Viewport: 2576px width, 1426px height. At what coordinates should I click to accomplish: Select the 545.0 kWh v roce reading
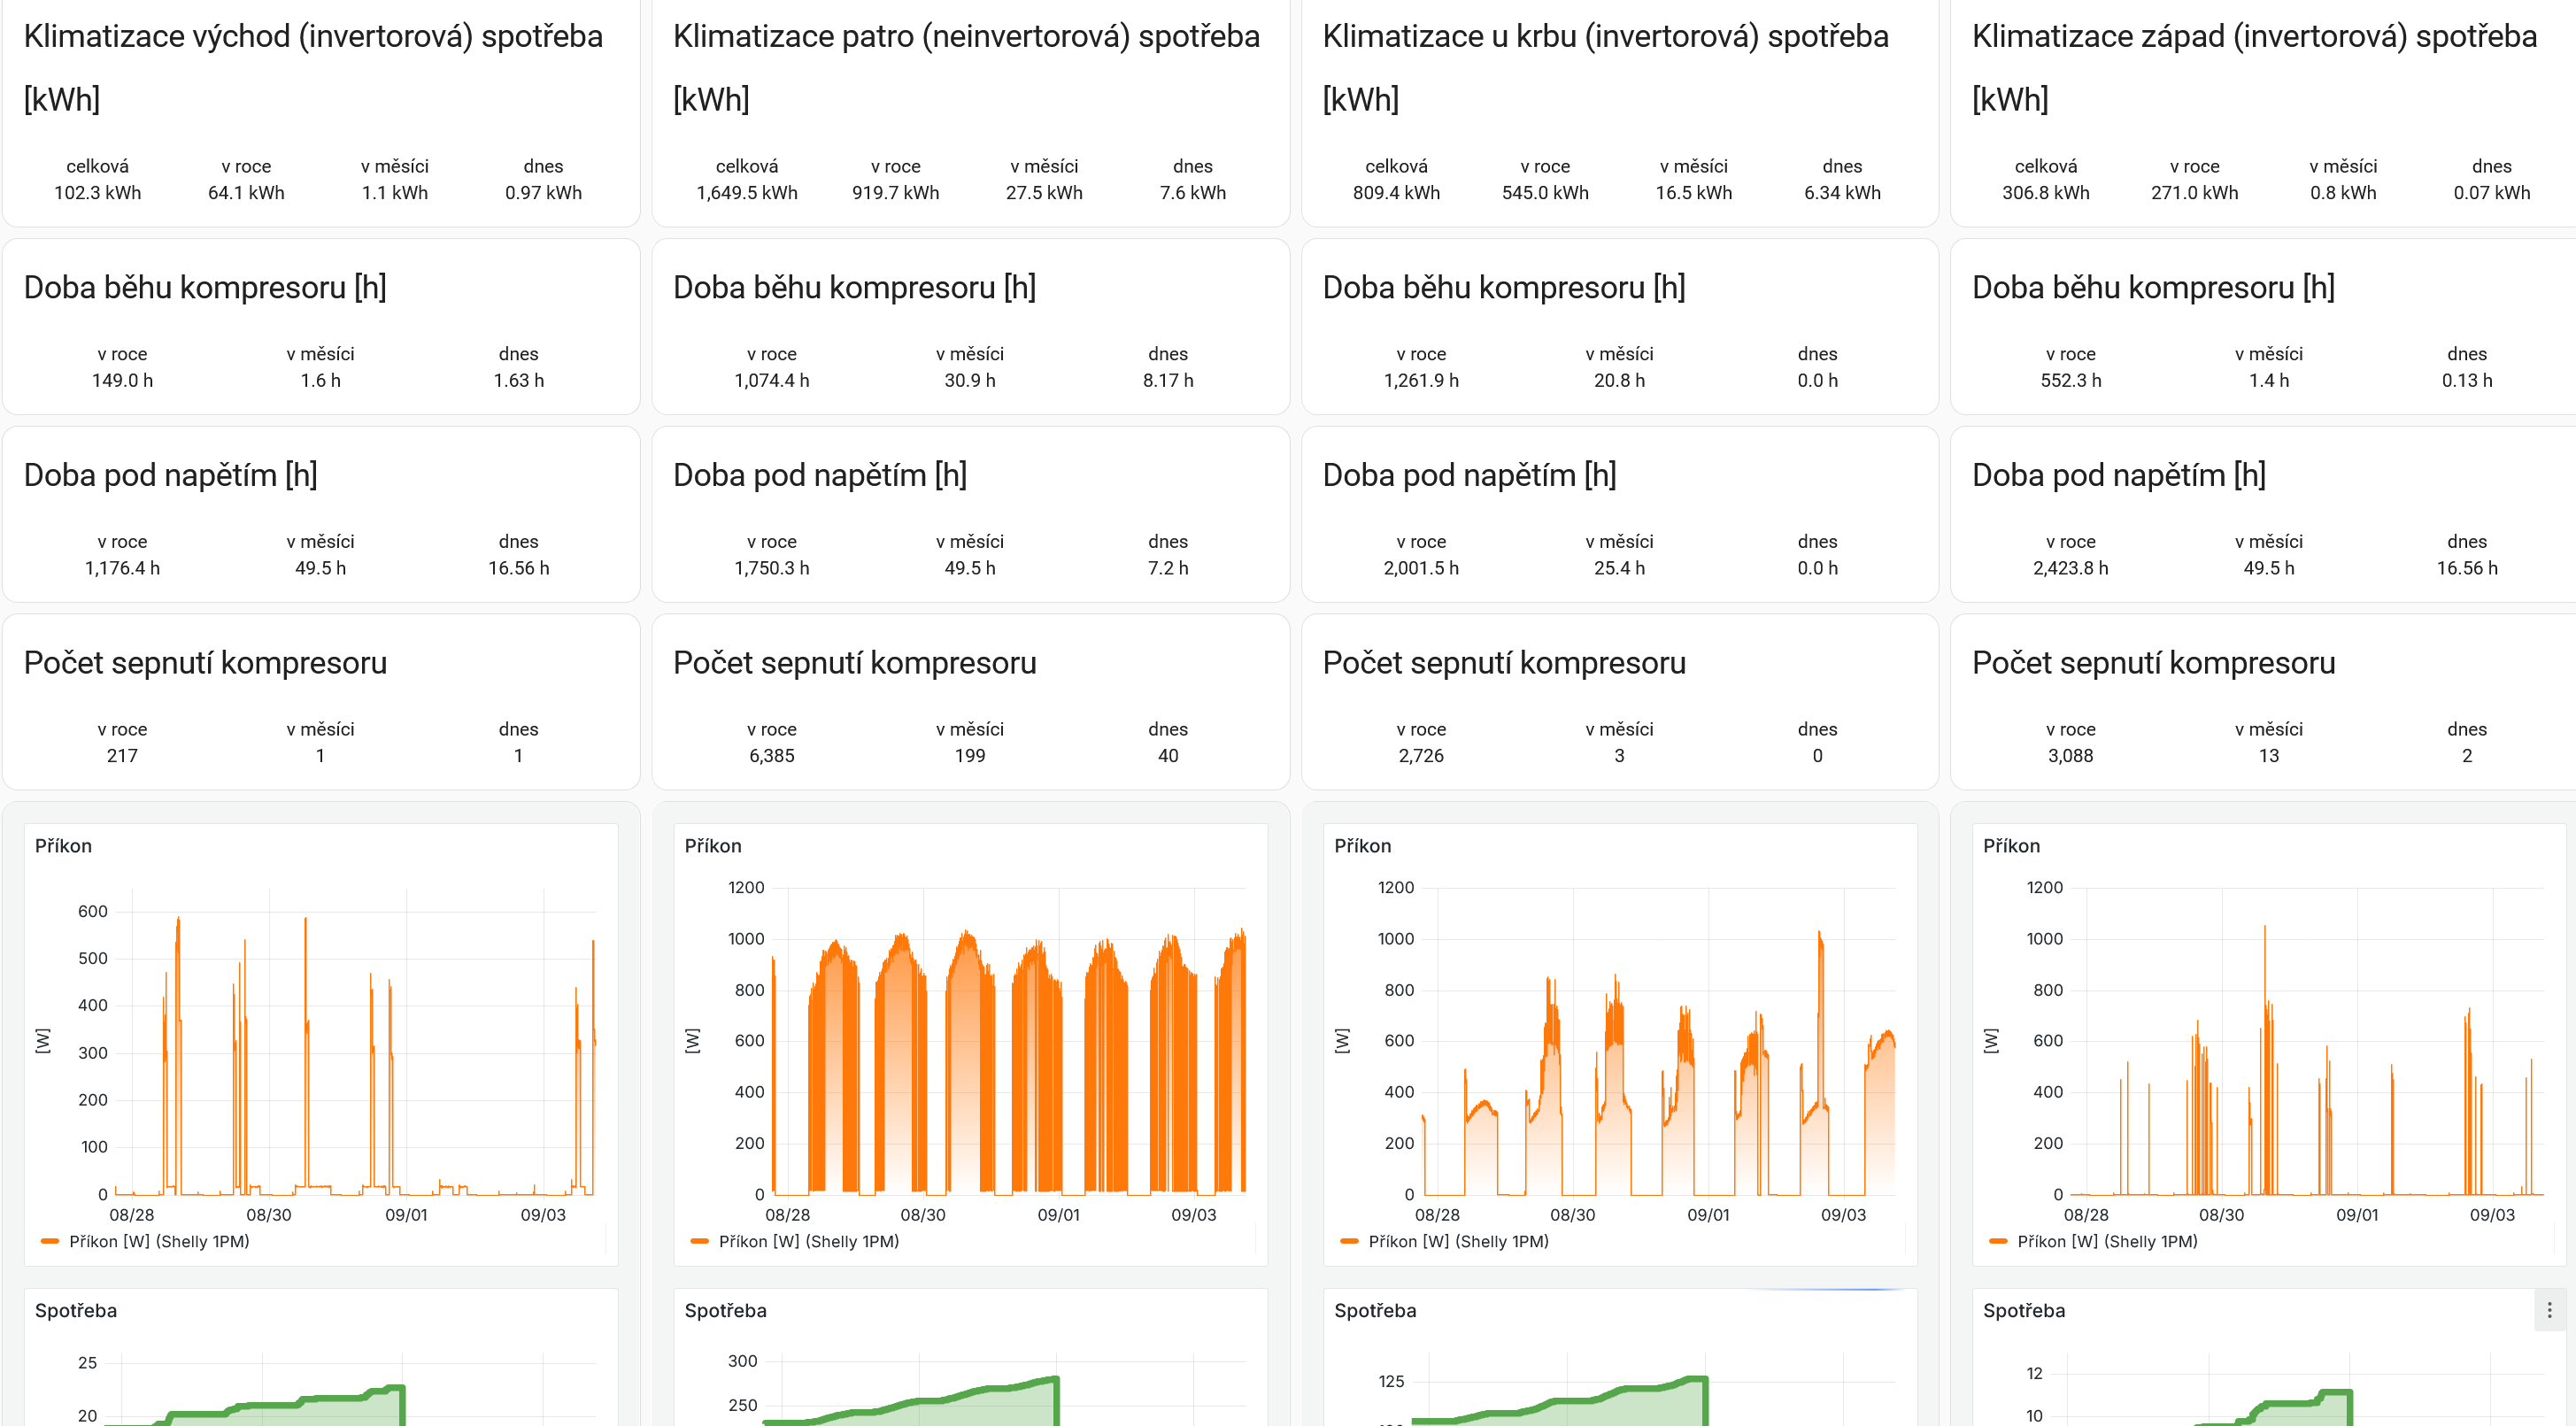pyautogui.click(x=1544, y=192)
